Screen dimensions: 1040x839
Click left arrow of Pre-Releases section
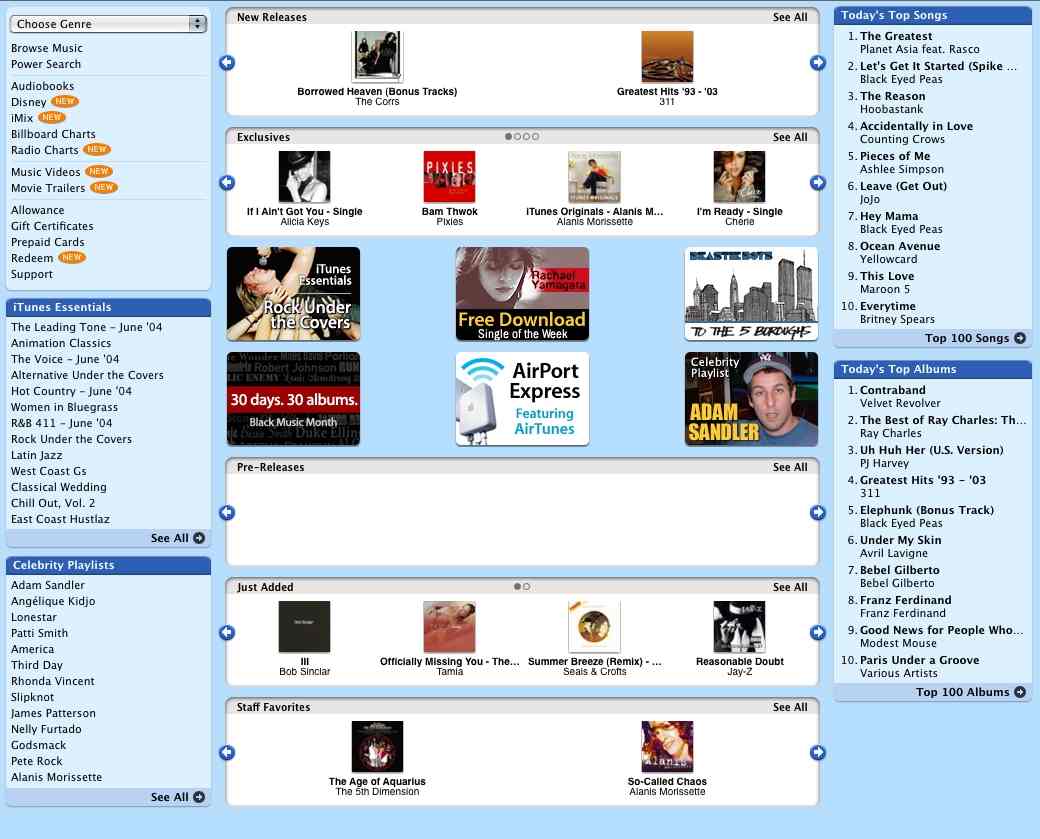(x=227, y=513)
